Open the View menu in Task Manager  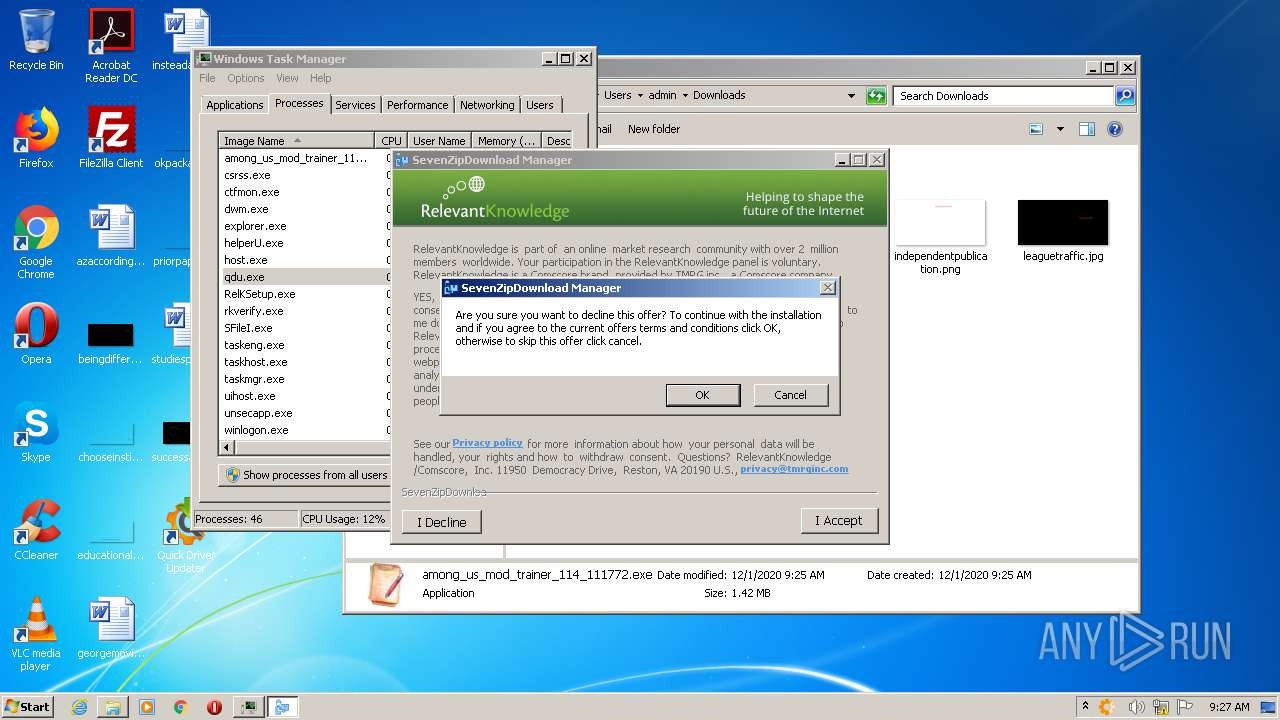coord(287,78)
